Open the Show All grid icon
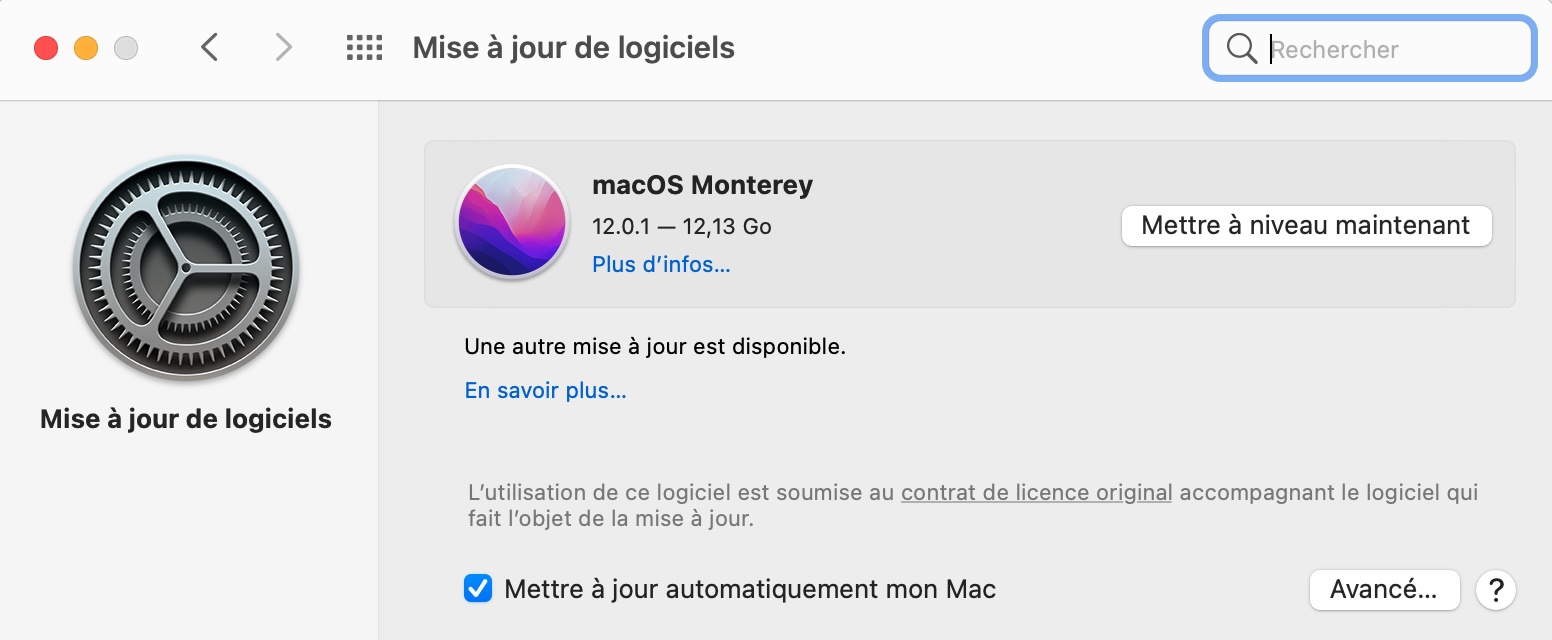Viewport: 1552px width, 640px height. [364, 47]
